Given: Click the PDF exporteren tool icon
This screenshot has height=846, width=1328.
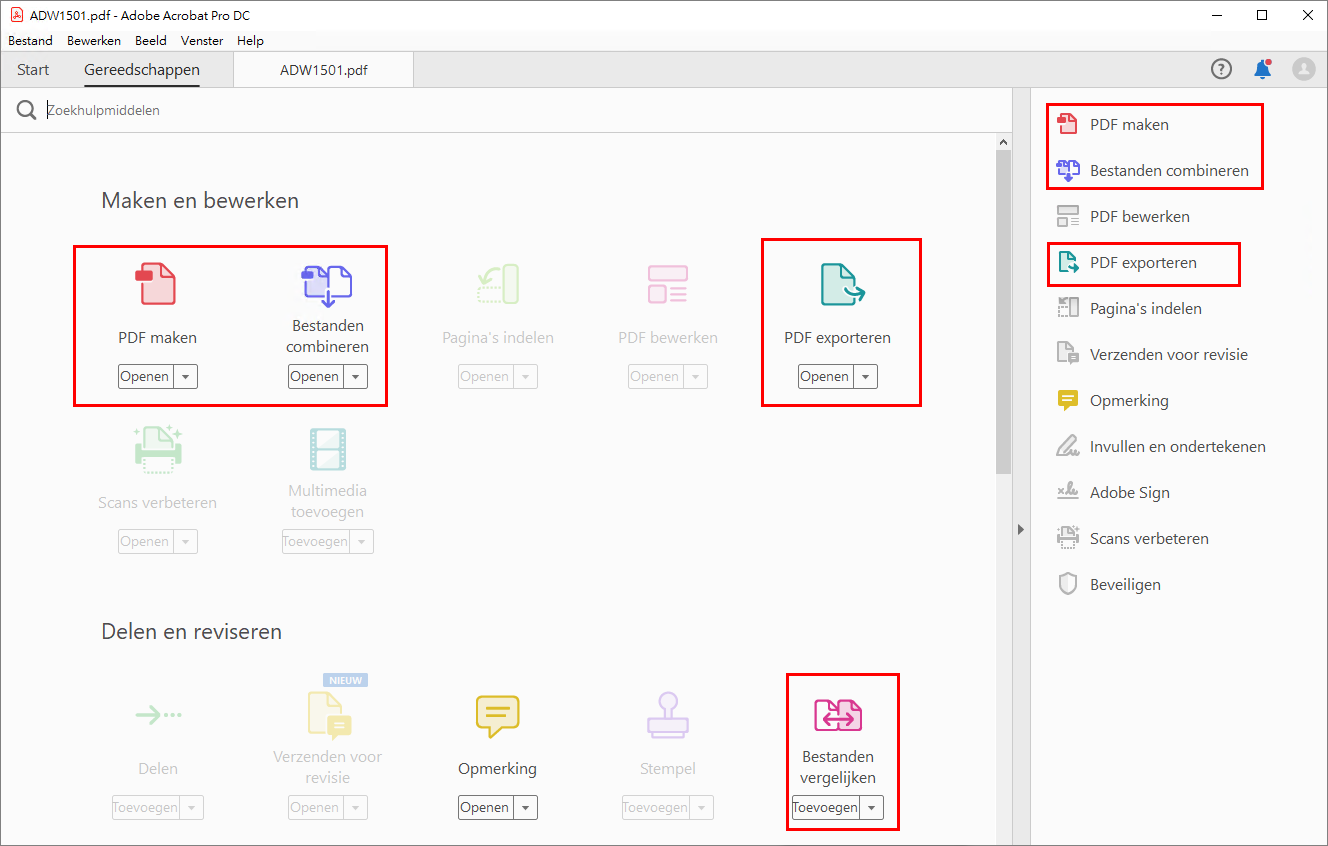Looking at the screenshot, I should (x=842, y=284).
